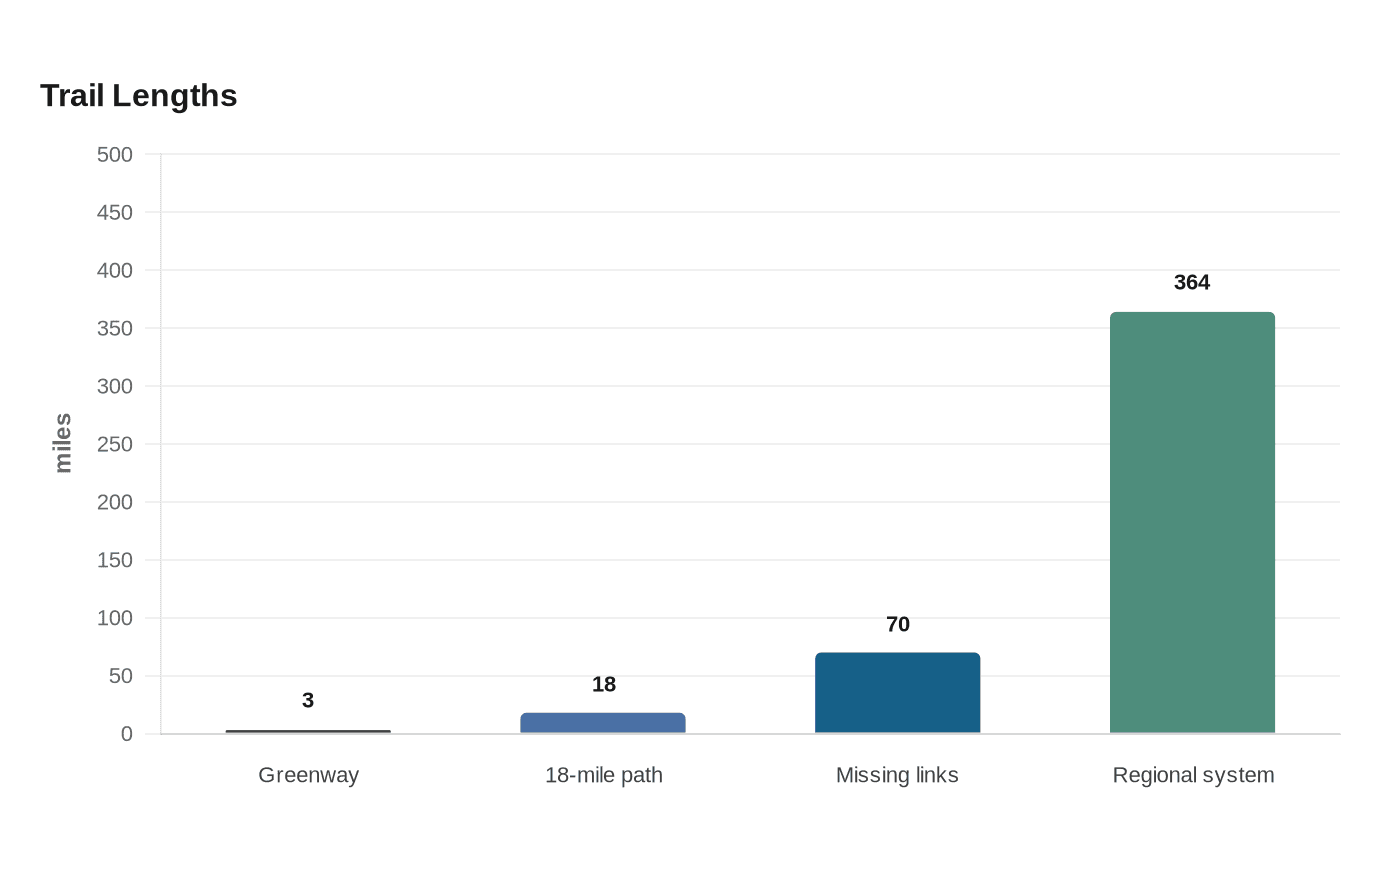Click the 18 data label
The width and height of the screenshot is (1400, 880).
[x=604, y=685]
